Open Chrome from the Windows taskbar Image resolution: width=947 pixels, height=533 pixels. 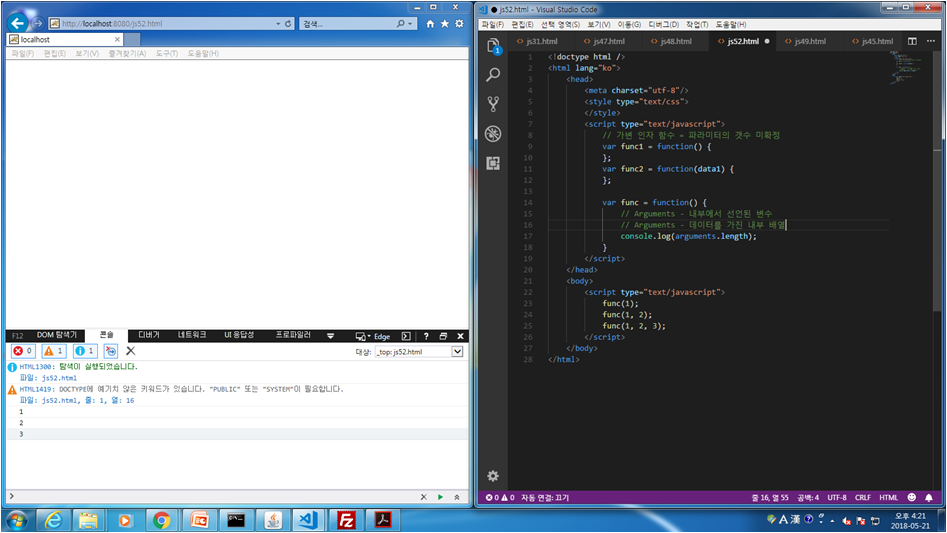161,520
